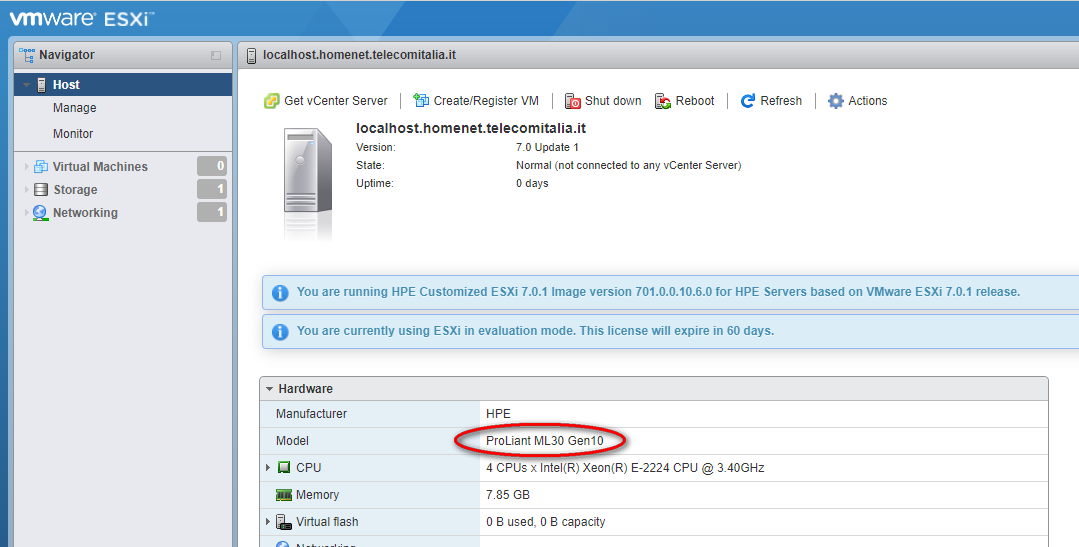
Task: Collapse the Hardware panel
Action: tap(270, 389)
